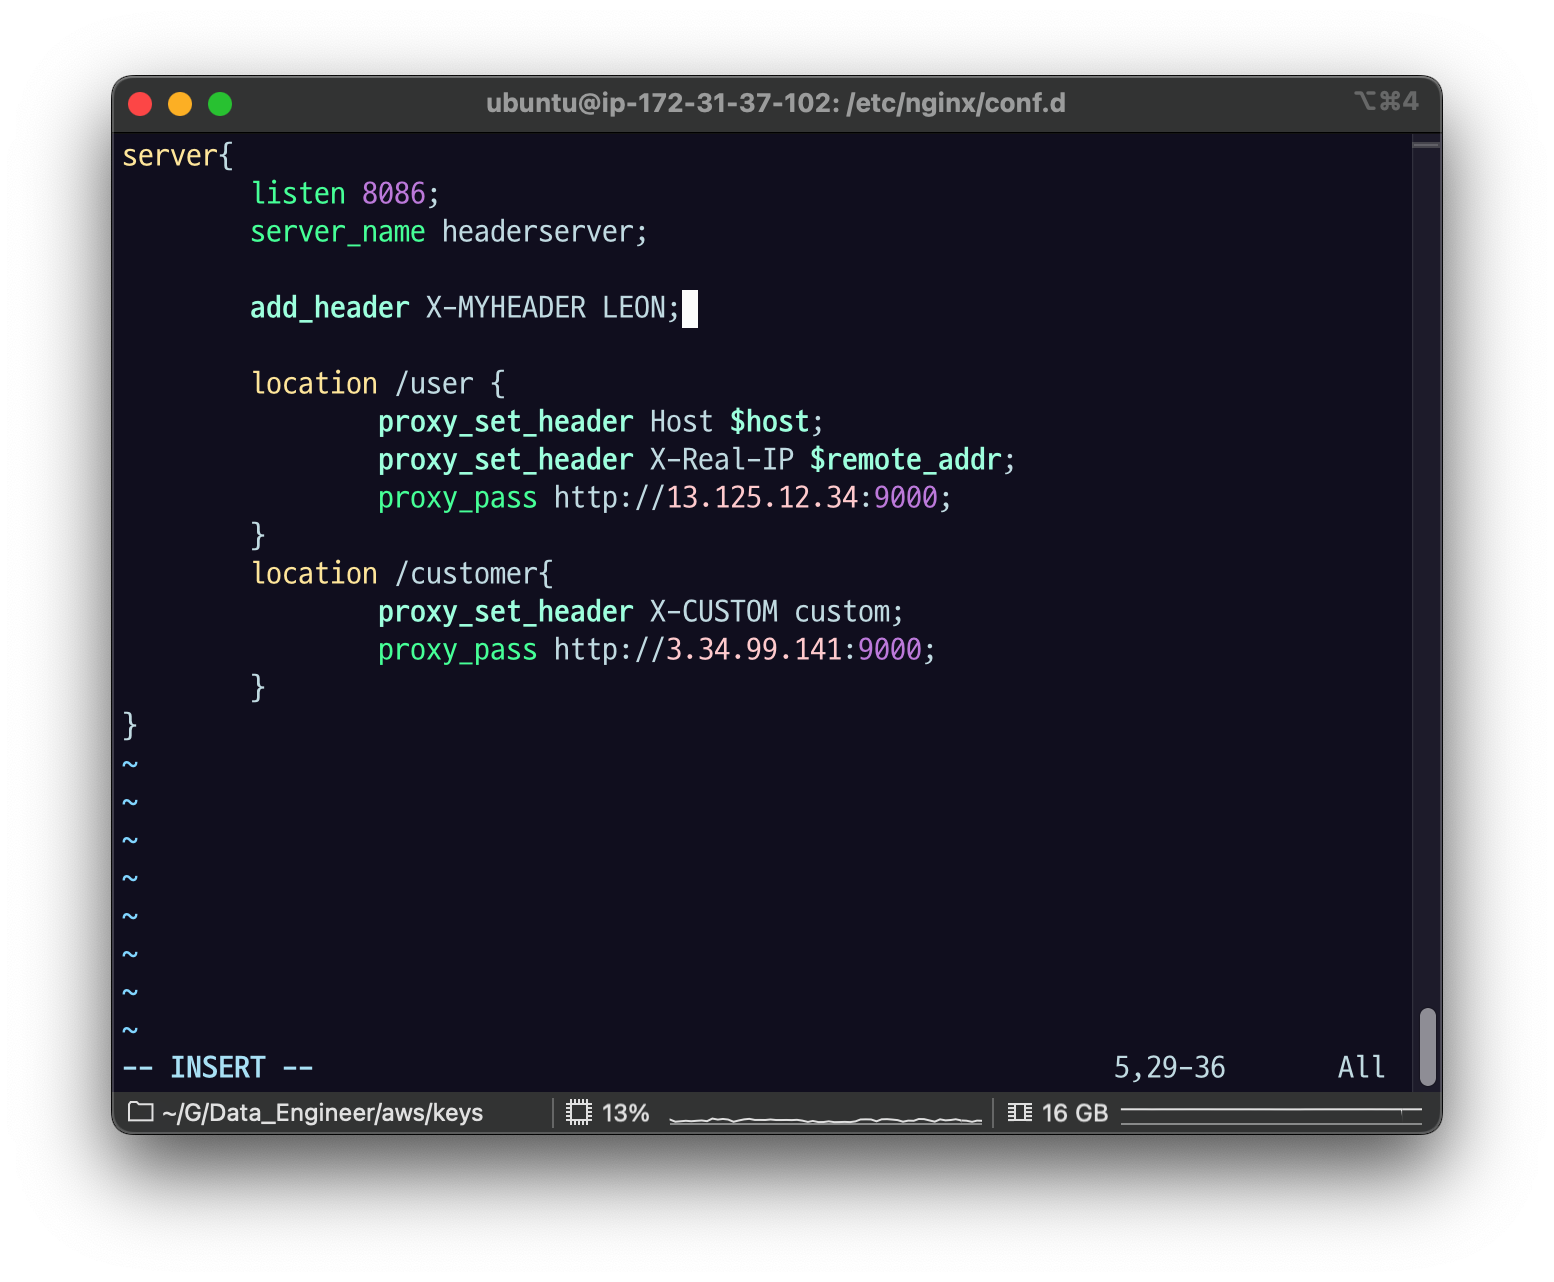
Task: Click proxy_set_header on the Host line
Action: 506,422
